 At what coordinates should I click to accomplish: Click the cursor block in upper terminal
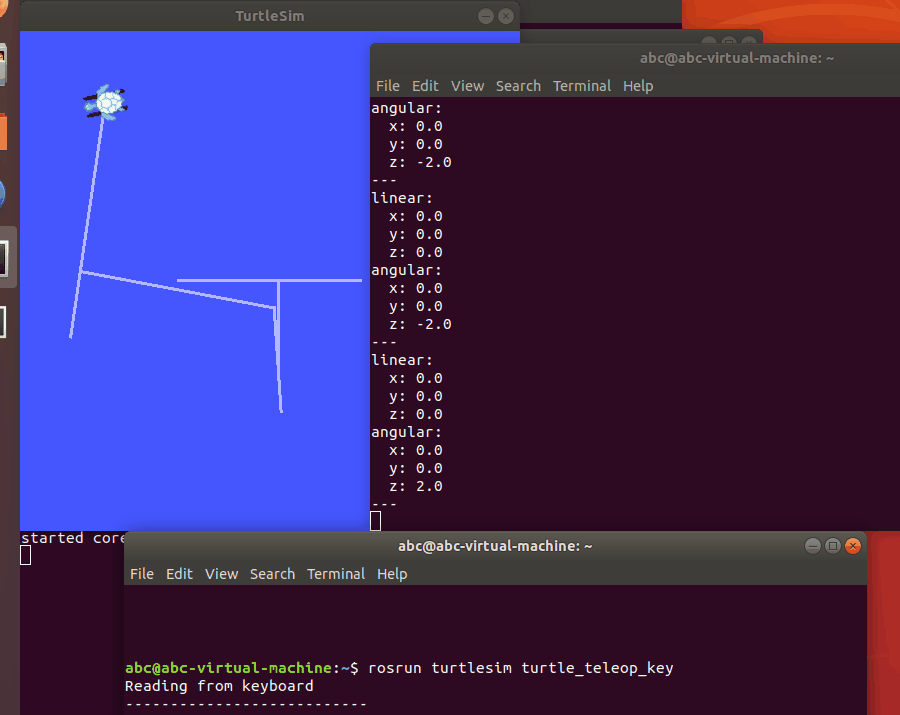[x=375, y=521]
